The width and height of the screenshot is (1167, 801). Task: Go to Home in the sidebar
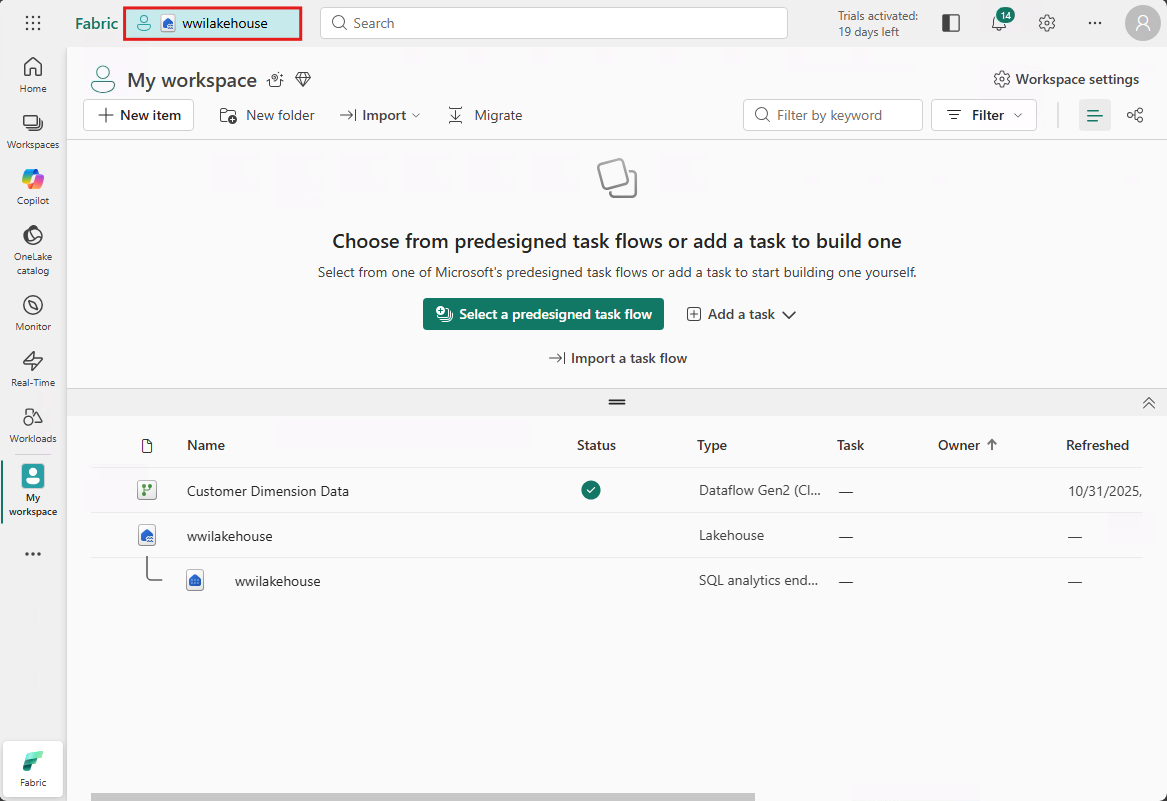[x=33, y=75]
